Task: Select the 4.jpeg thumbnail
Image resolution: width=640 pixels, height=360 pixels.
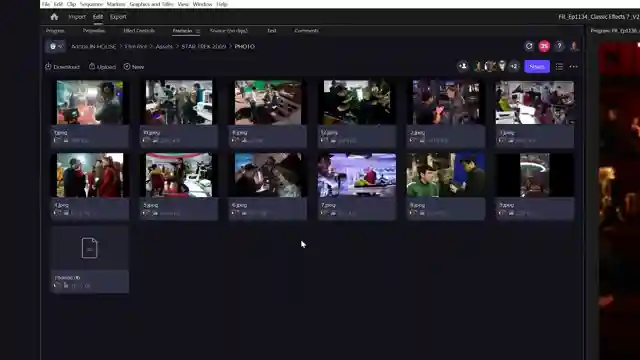Action: 90,175
